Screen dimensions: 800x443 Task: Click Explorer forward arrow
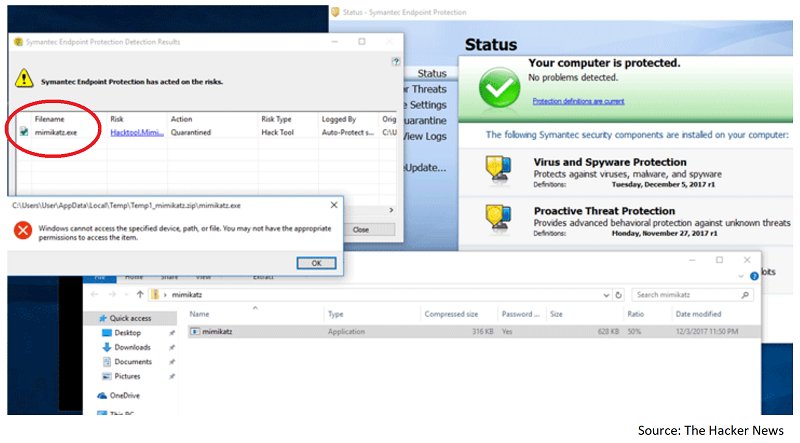tap(112, 294)
